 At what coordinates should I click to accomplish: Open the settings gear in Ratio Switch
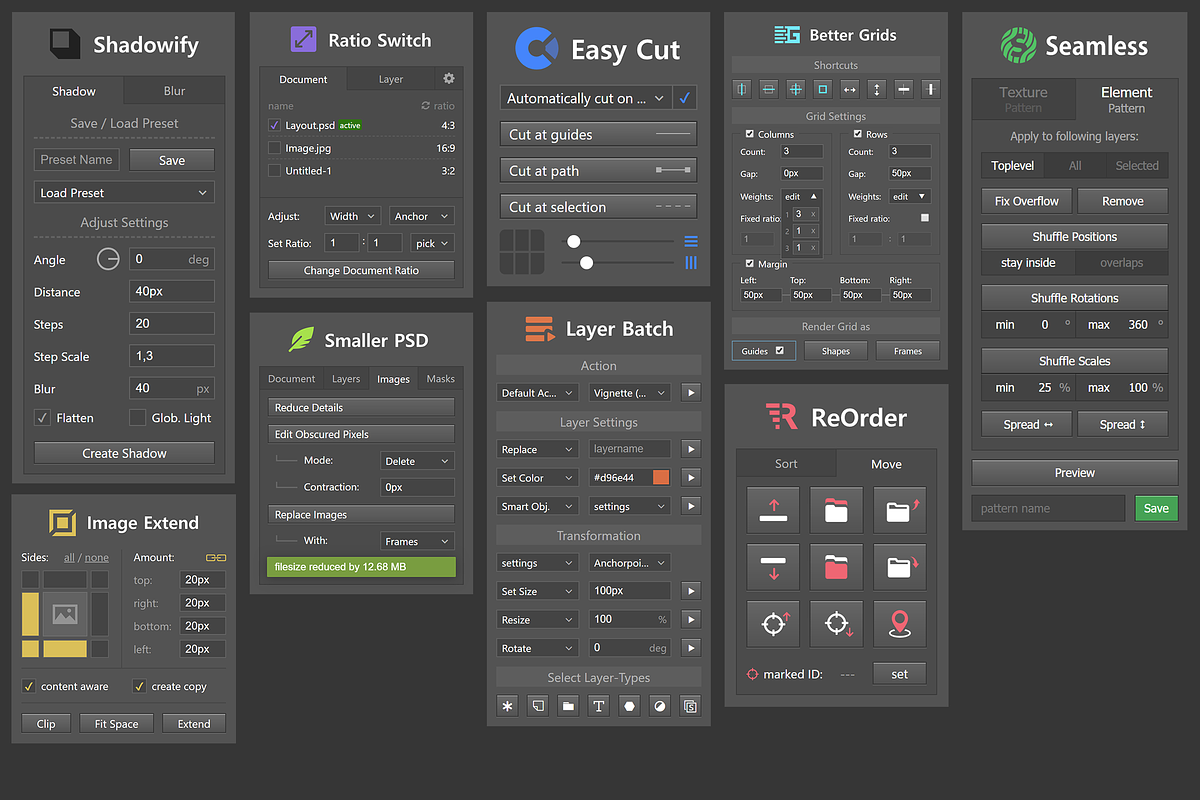pos(448,79)
